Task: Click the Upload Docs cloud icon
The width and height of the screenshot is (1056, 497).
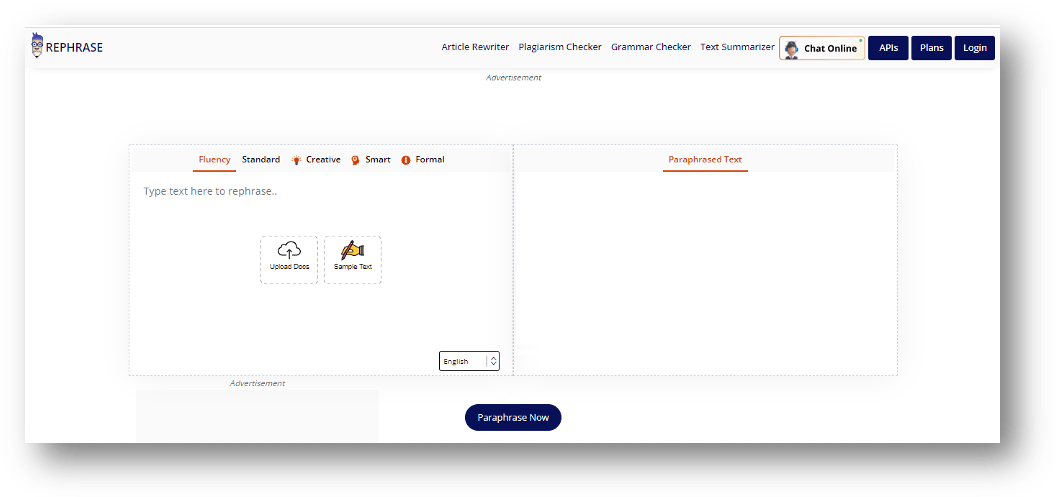Action: coord(289,251)
